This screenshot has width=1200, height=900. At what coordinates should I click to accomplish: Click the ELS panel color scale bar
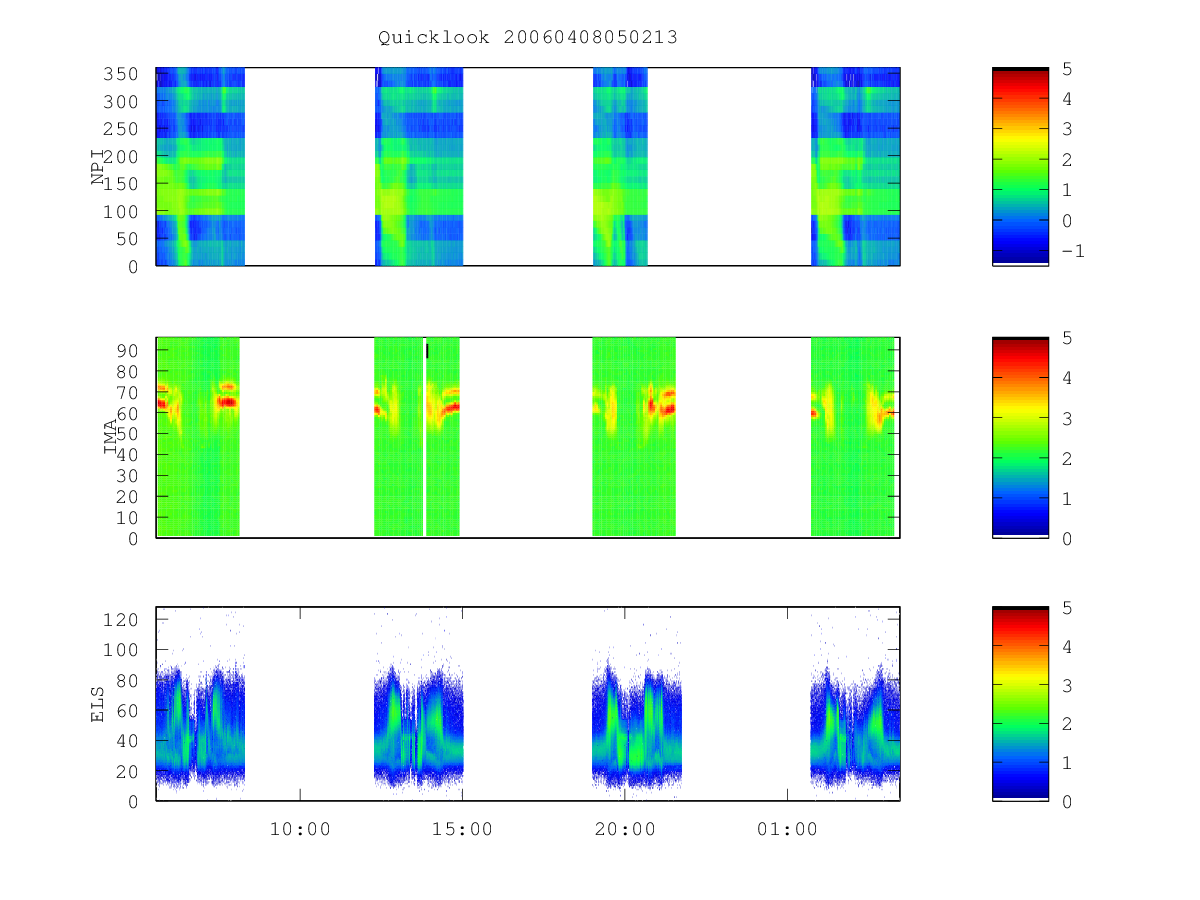pyautogui.click(x=1020, y=704)
